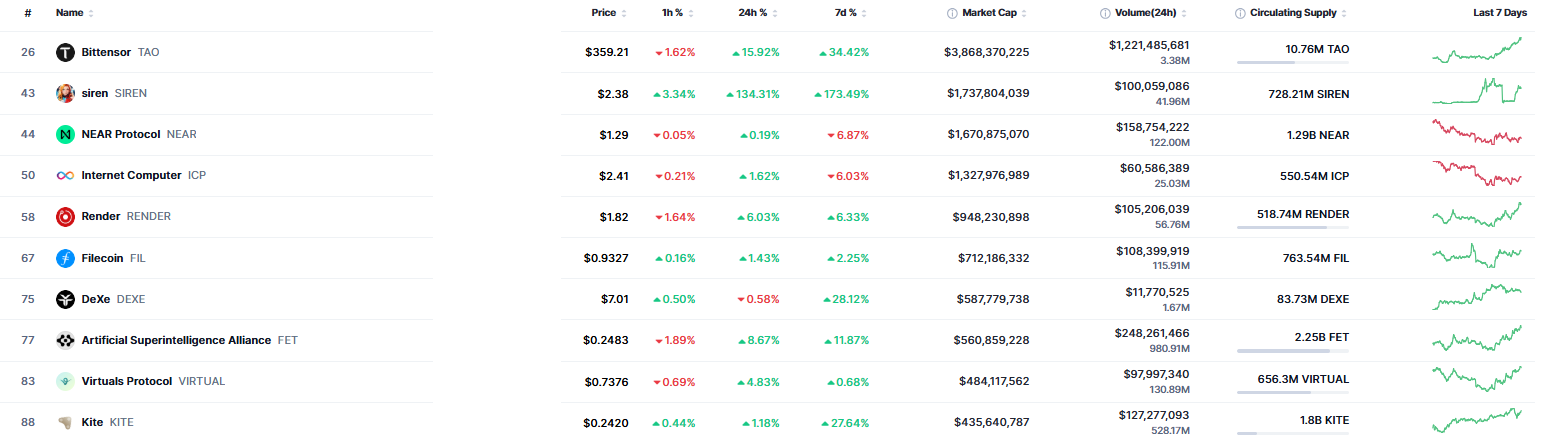
Task: Sort the table by Price column
Action: pos(603,13)
